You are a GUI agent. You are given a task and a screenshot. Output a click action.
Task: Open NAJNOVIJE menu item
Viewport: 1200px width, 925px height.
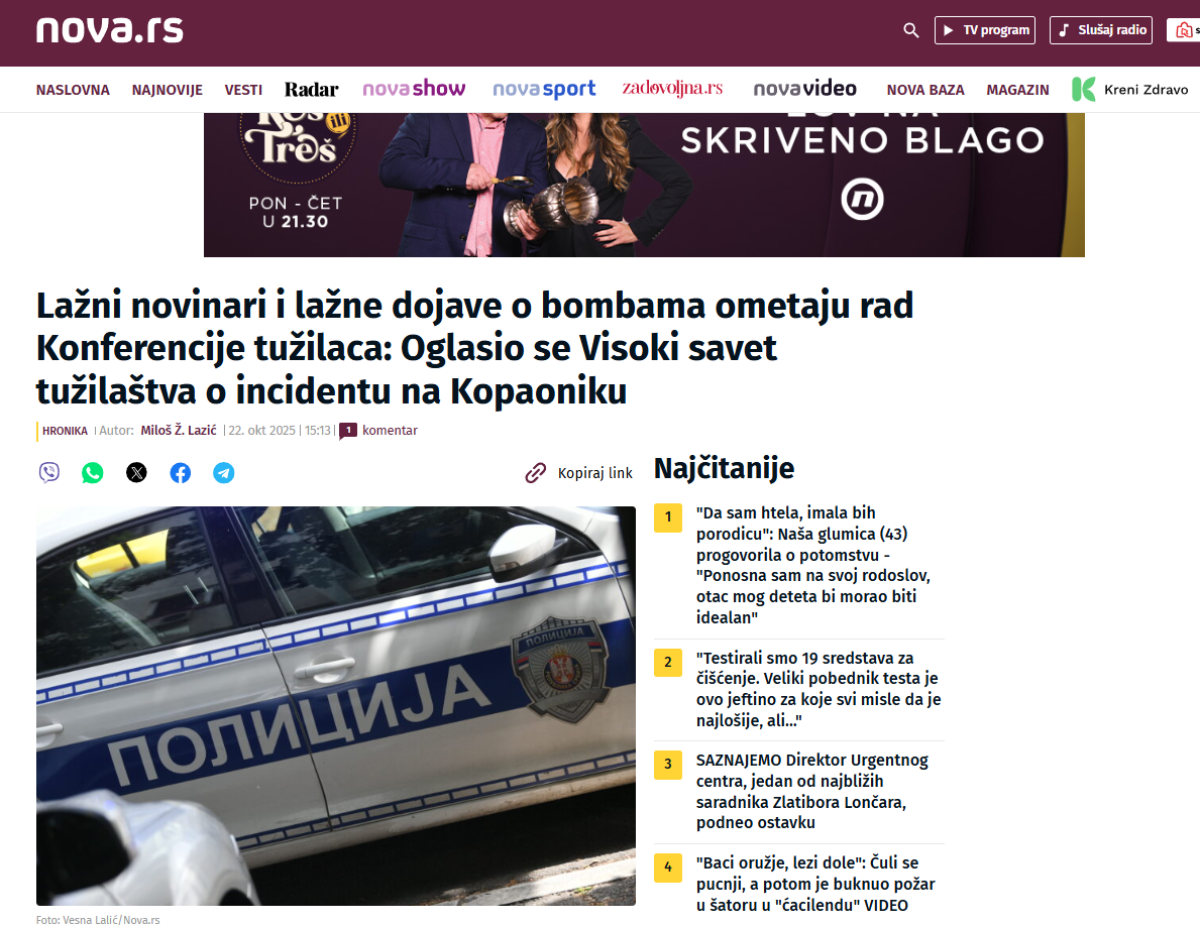167,90
